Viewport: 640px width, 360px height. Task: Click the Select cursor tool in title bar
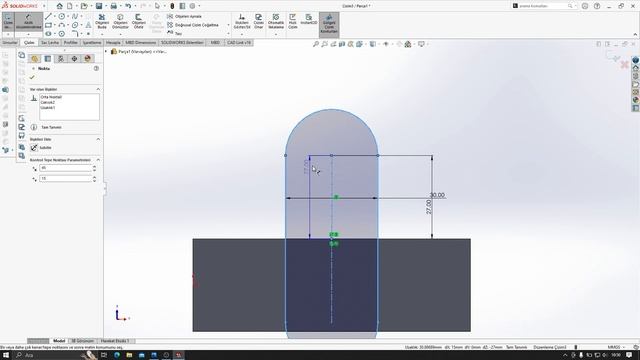click(157, 6)
